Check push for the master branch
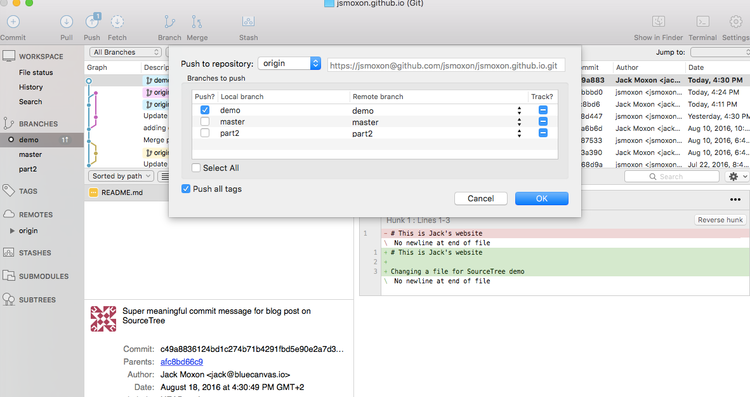Screen dimensions: 750x397 point(205,121)
